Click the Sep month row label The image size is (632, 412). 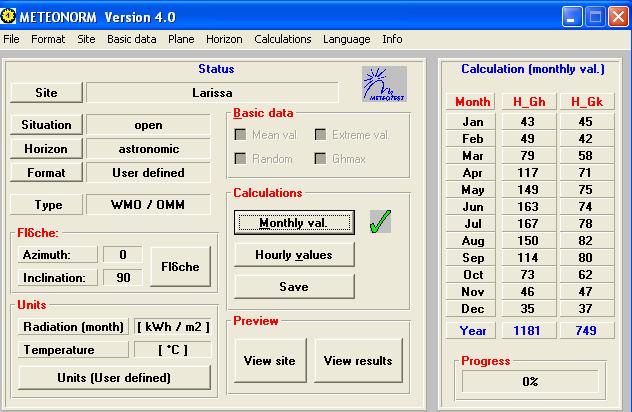[x=472, y=258]
